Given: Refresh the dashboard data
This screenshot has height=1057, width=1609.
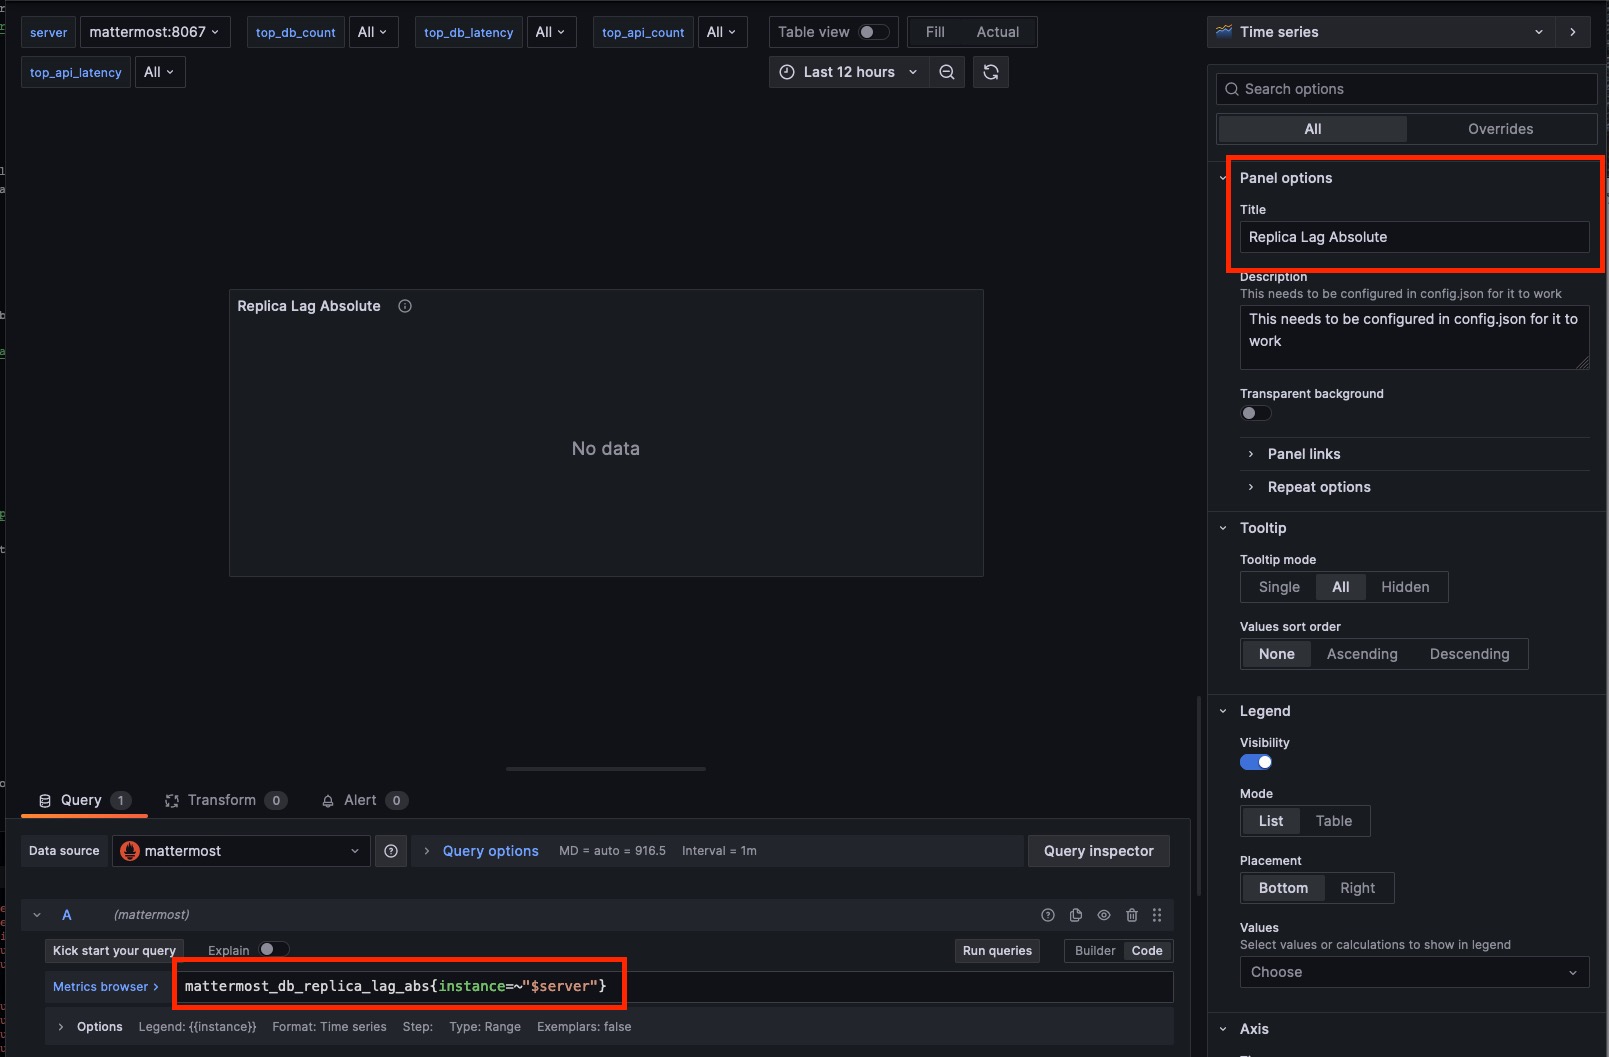Looking at the screenshot, I should pyautogui.click(x=990, y=71).
